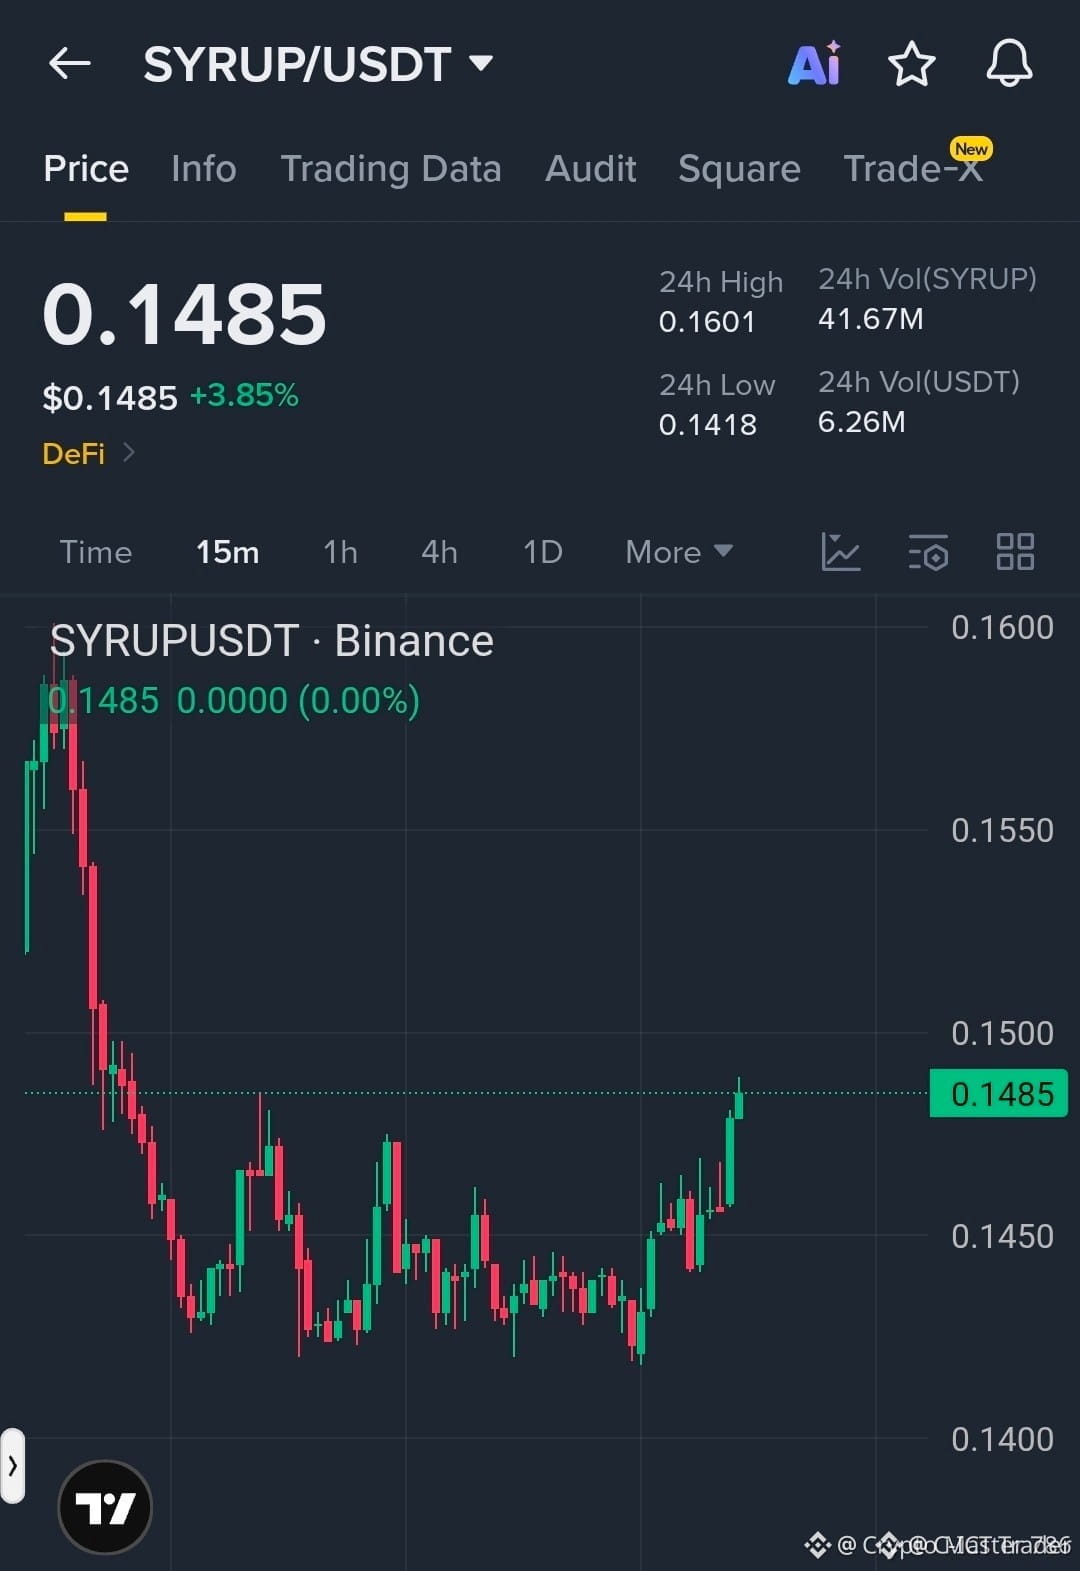
Task: Click the 0.1500 price axis label
Action: point(1002,1034)
